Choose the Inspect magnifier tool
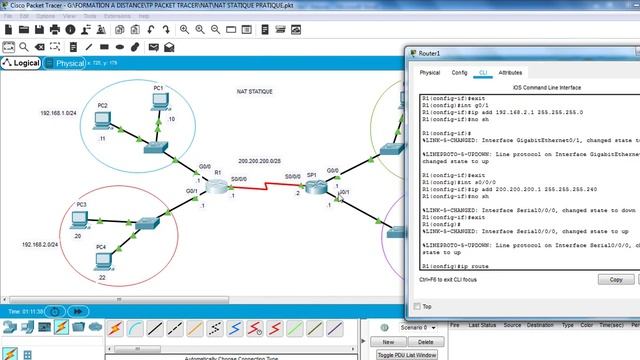The width and height of the screenshot is (640, 360). [24, 47]
